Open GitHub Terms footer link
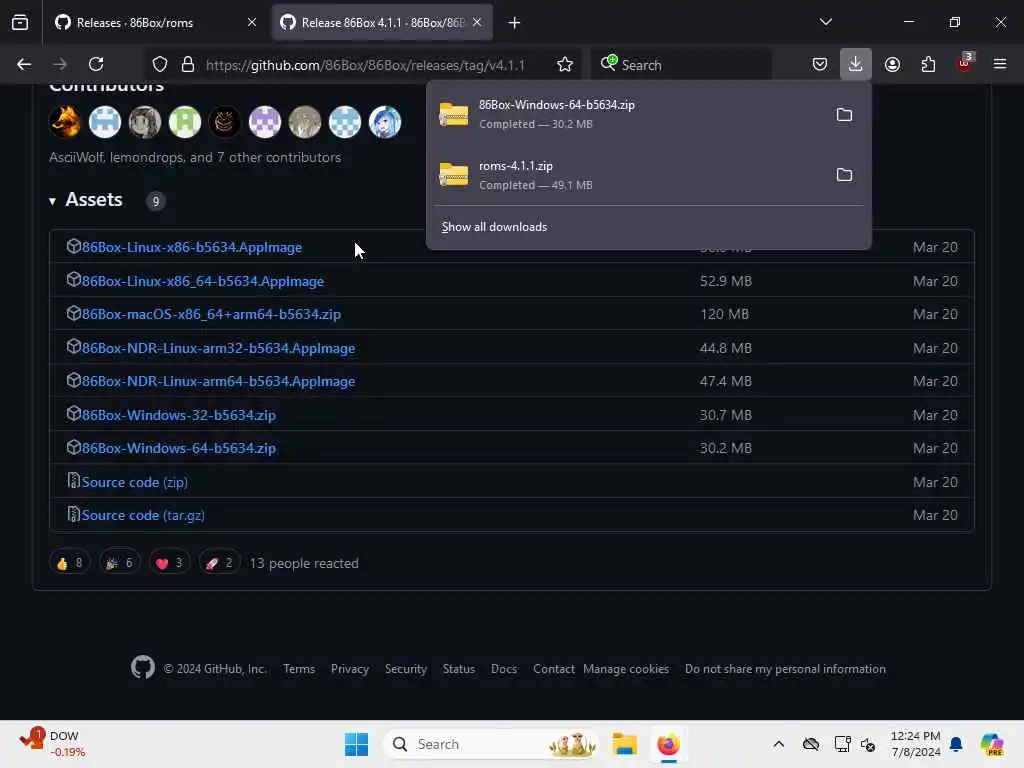The width and height of the screenshot is (1024, 768). tap(298, 669)
